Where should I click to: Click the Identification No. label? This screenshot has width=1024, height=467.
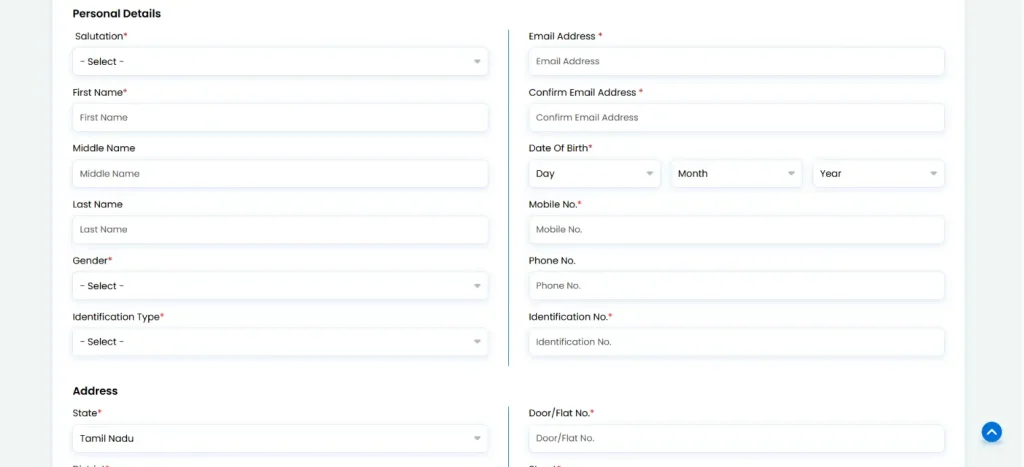coord(570,317)
